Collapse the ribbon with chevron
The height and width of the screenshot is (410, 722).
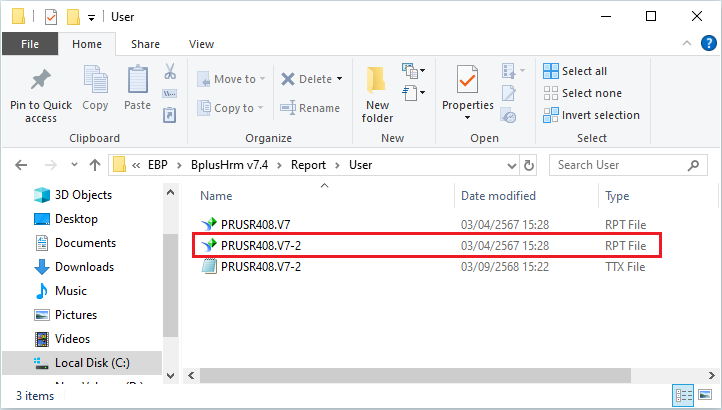tap(687, 44)
